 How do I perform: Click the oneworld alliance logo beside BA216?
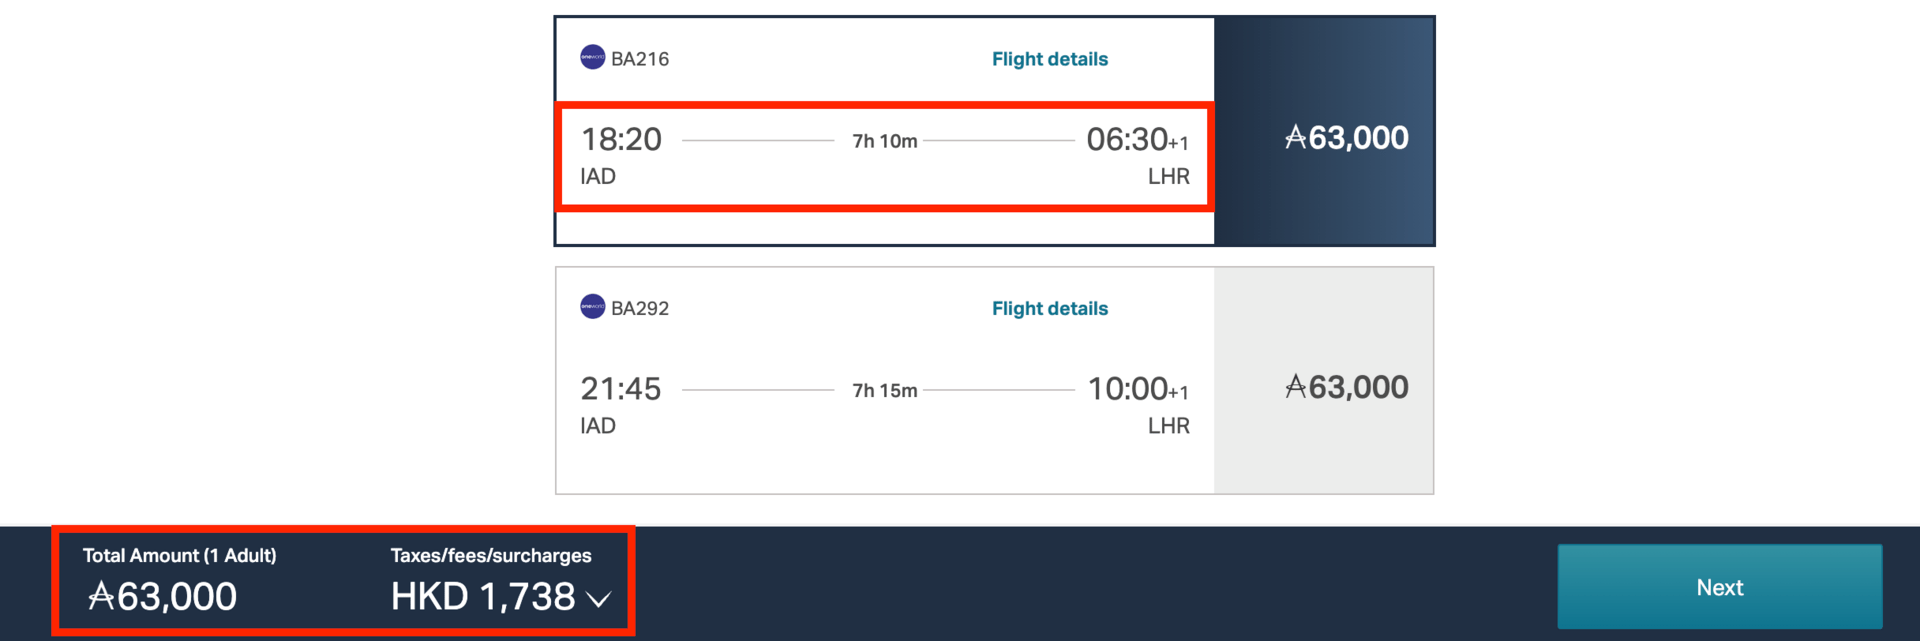pyautogui.click(x=591, y=58)
